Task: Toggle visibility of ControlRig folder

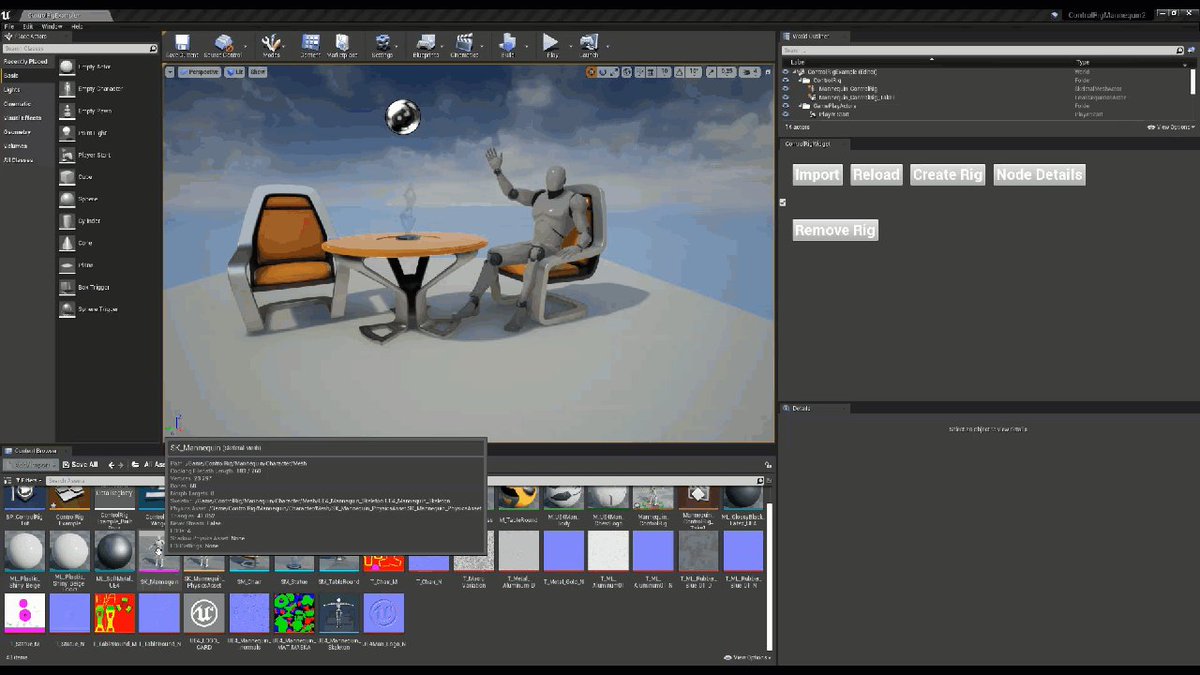Action: pyautogui.click(x=786, y=80)
